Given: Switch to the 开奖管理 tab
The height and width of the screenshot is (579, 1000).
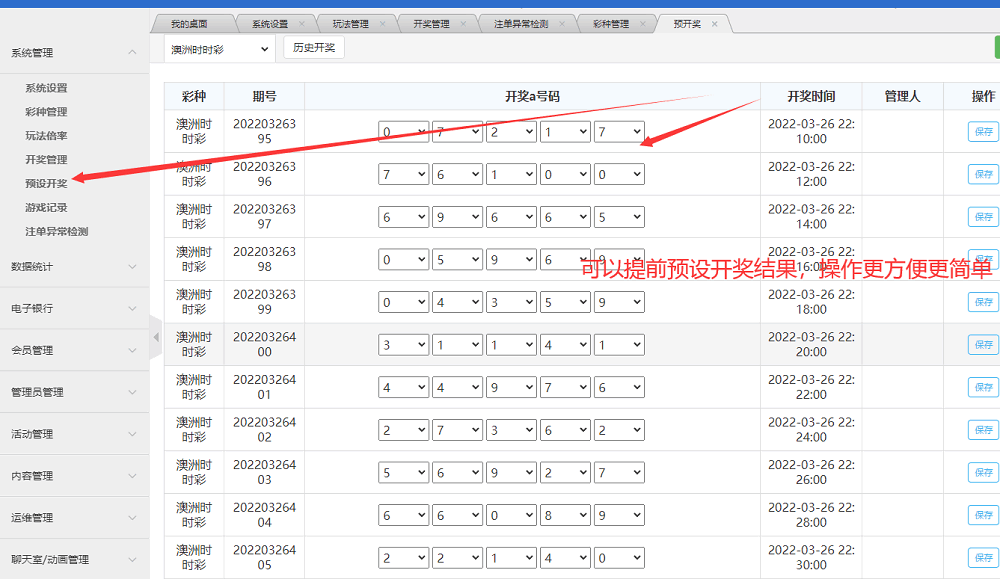Looking at the screenshot, I should [x=431, y=24].
